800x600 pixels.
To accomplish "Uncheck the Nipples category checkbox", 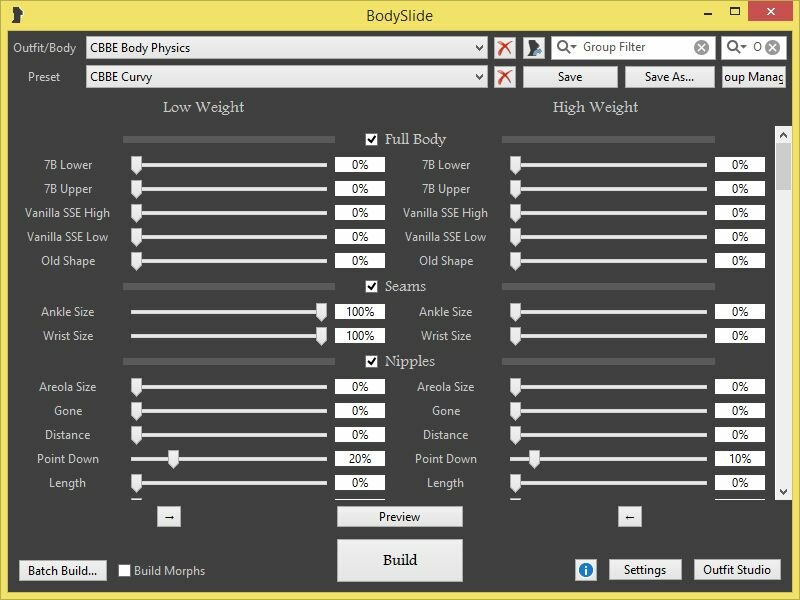I will pyautogui.click(x=371, y=361).
